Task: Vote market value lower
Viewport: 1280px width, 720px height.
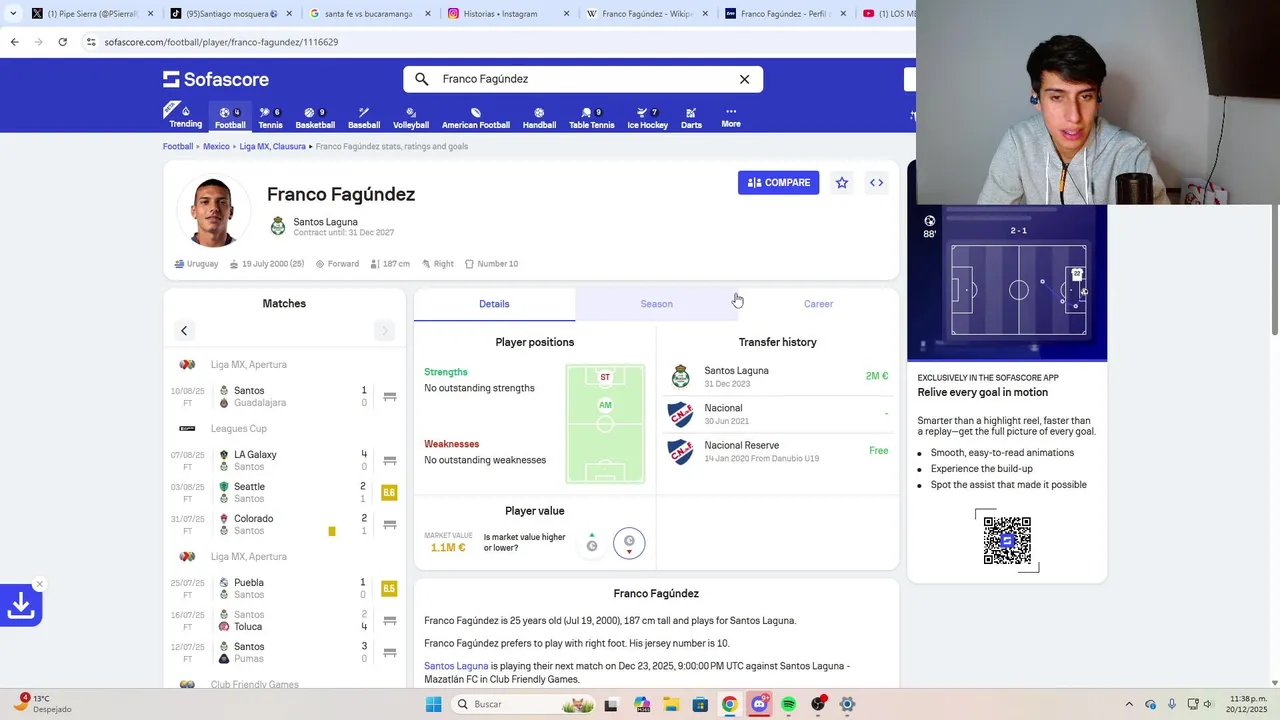Action: (629, 543)
